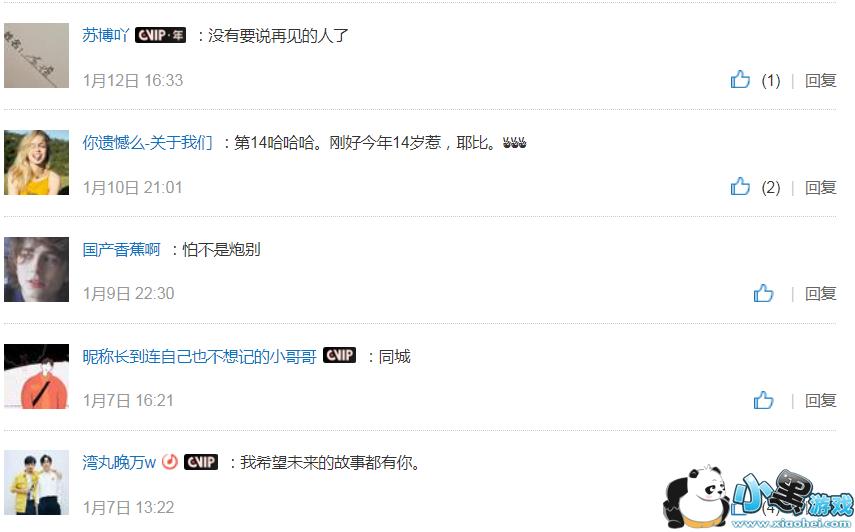
Task: Reply to the comment from 1月12日 16:33
Action: (821, 80)
